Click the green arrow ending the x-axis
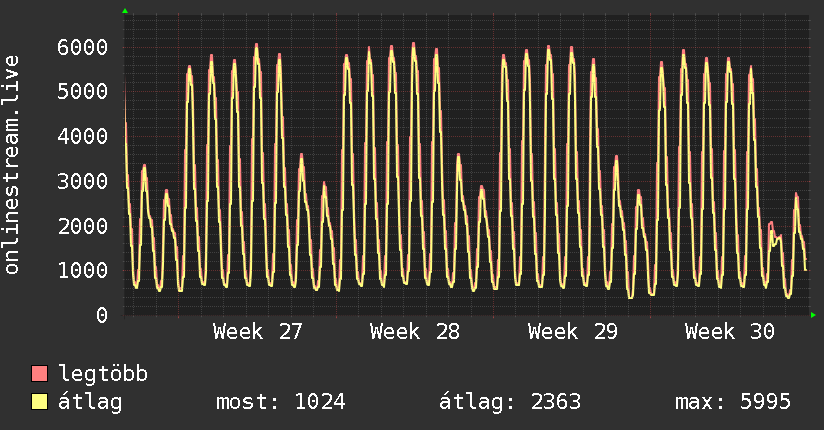The image size is (824, 430). tap(813, 315)
